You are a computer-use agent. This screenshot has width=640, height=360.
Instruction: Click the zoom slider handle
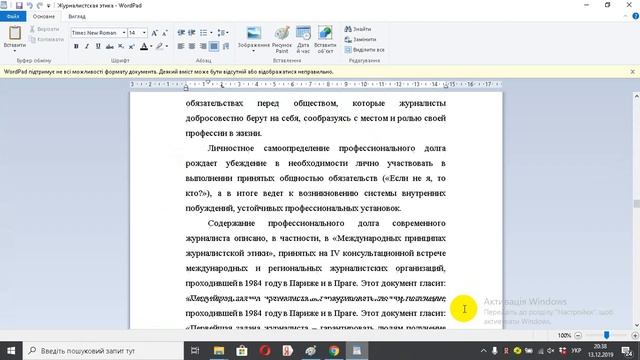[607, 335]
